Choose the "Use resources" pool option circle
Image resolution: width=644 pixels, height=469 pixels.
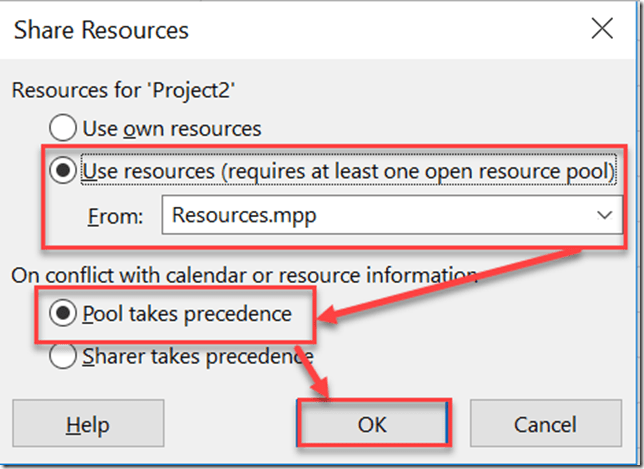coord(63,171)
